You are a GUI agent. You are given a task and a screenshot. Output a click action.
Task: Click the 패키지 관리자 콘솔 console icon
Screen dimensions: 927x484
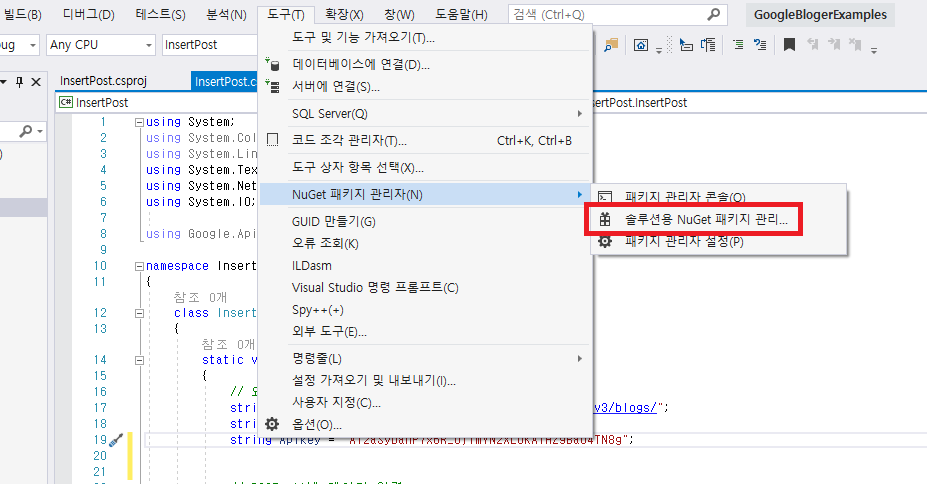tap(605, 197)
